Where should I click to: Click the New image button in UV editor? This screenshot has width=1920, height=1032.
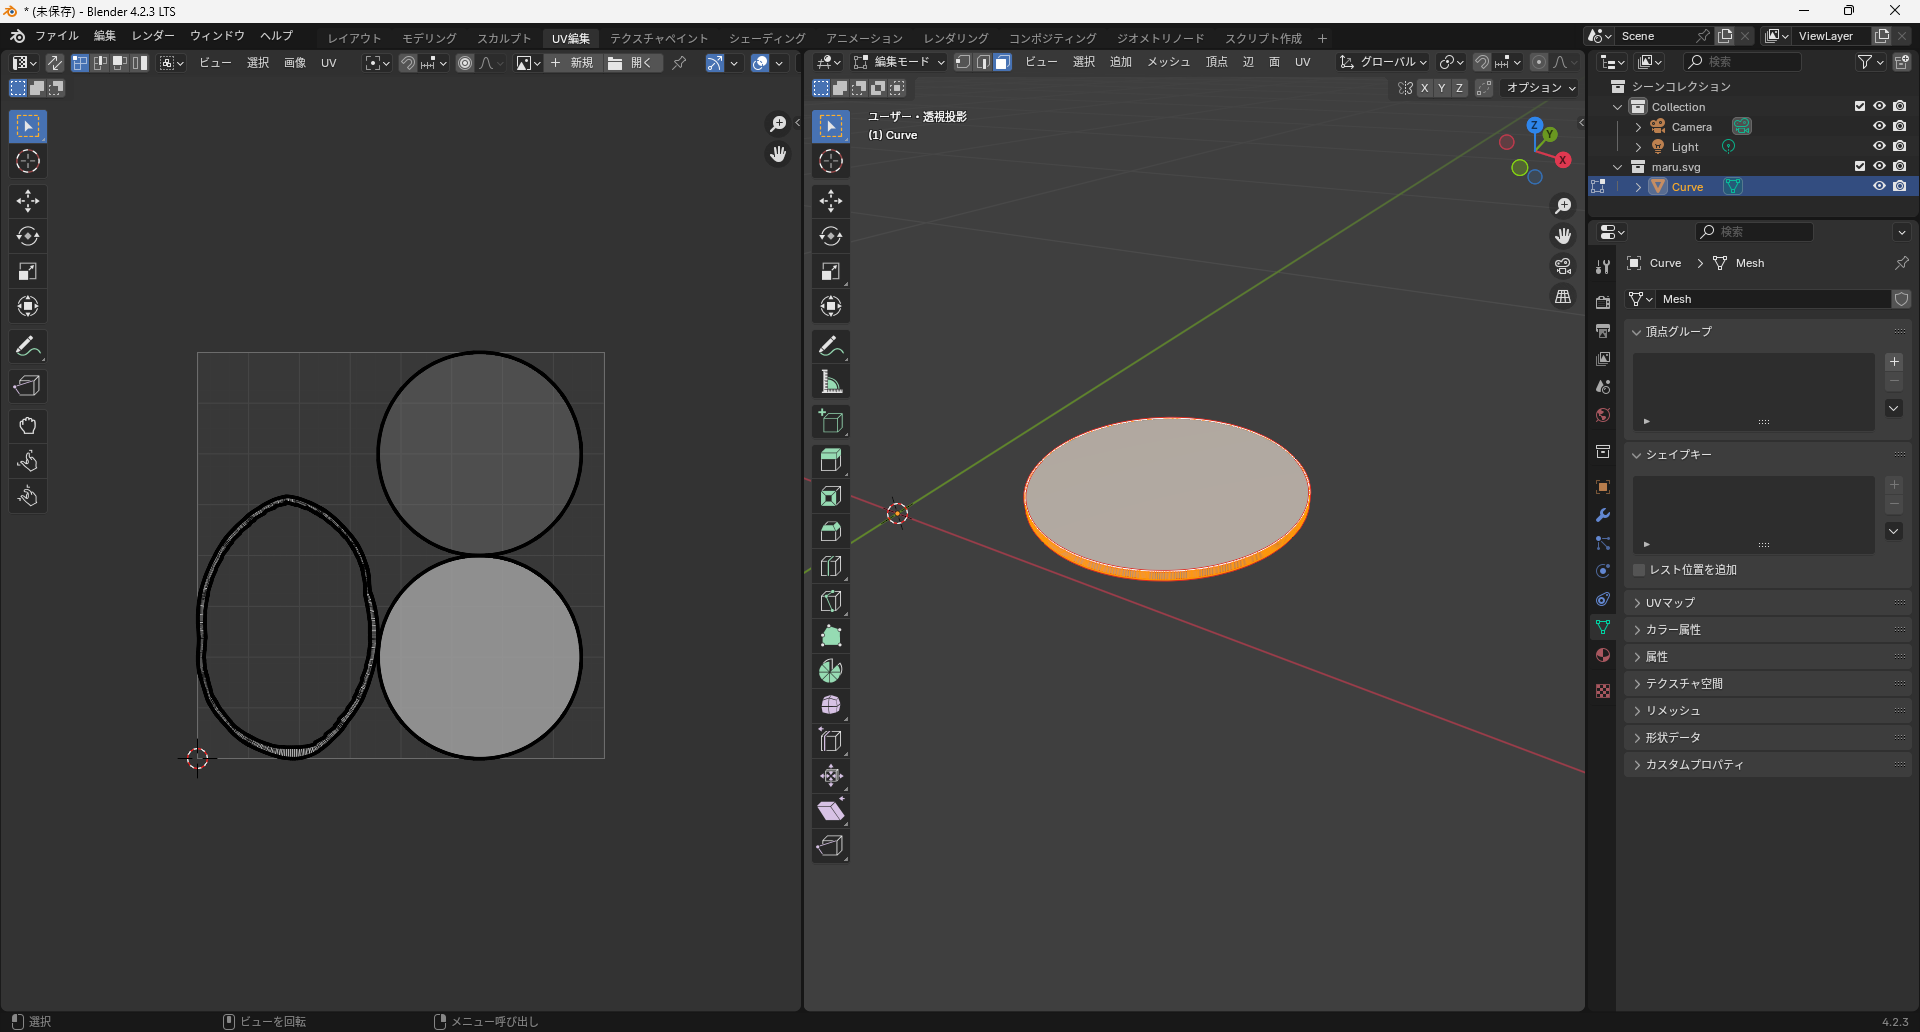coord(572,63)
